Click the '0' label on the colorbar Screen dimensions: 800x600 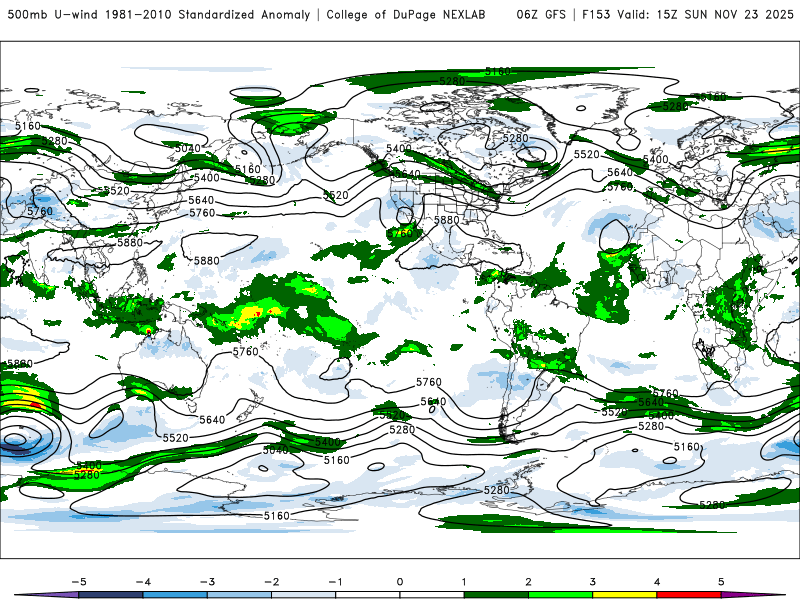pyautogui.click(x=399, y=582)
